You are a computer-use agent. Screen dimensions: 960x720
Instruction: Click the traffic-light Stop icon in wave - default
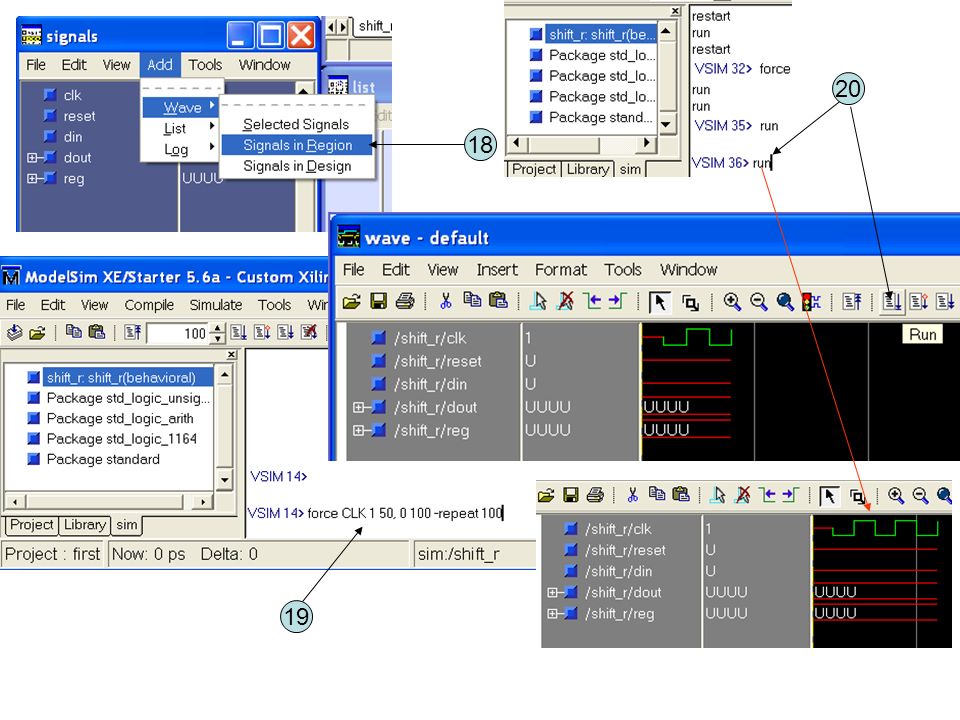(x=811, y=302)
